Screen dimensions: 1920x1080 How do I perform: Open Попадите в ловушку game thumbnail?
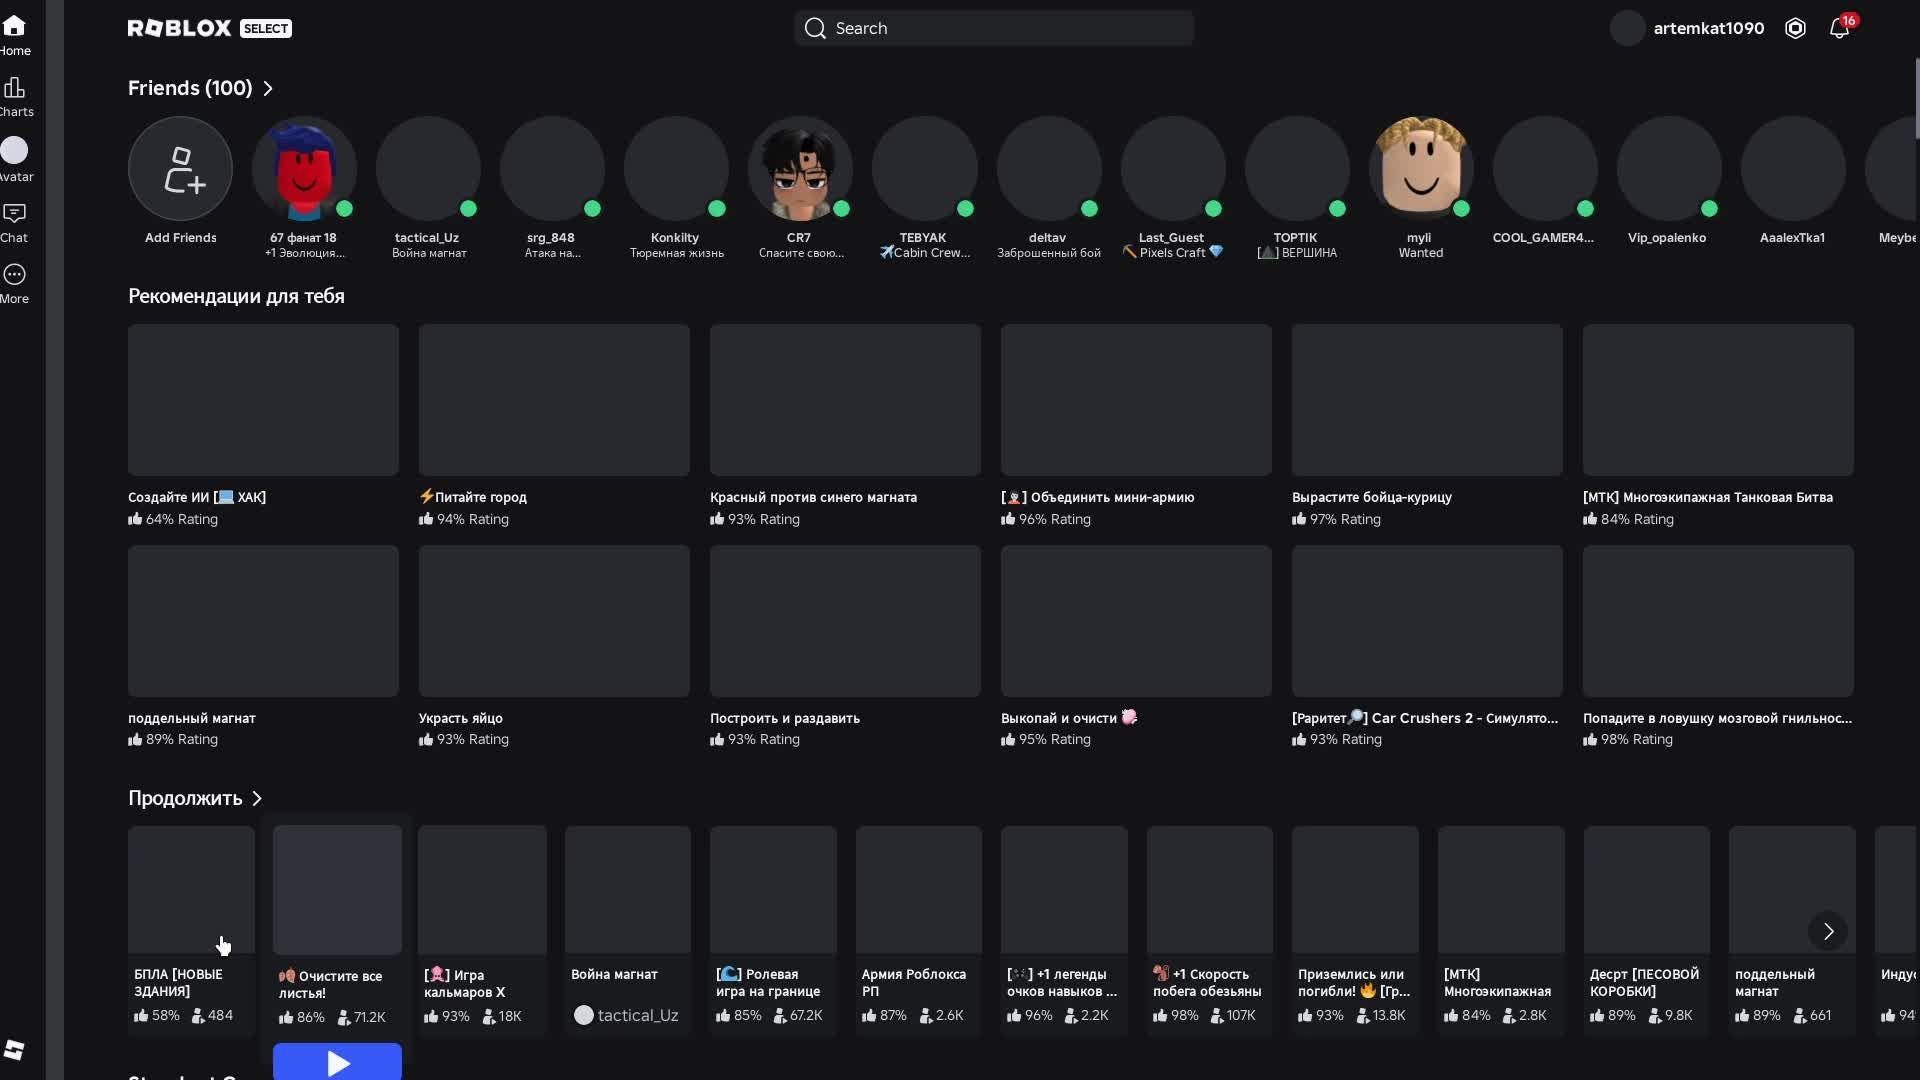coord(1718,621)
